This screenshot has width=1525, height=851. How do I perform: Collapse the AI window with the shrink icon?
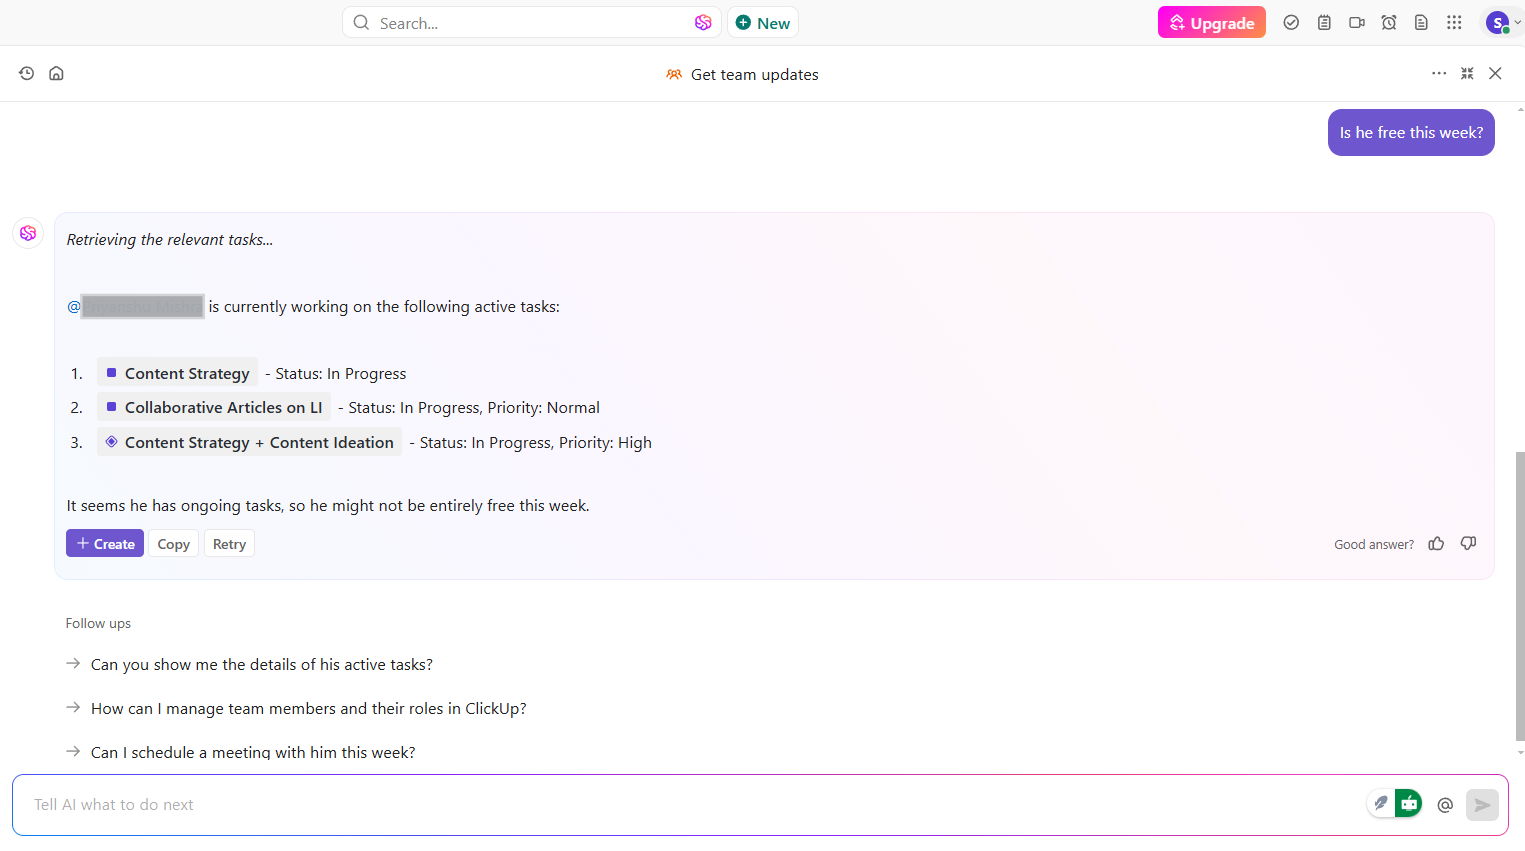(1467, 73)
